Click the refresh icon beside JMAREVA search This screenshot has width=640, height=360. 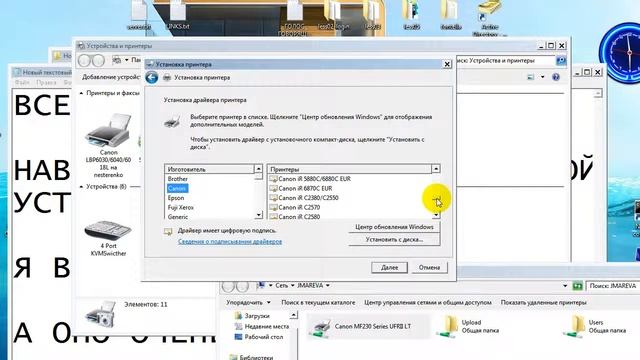pos(577,286)
